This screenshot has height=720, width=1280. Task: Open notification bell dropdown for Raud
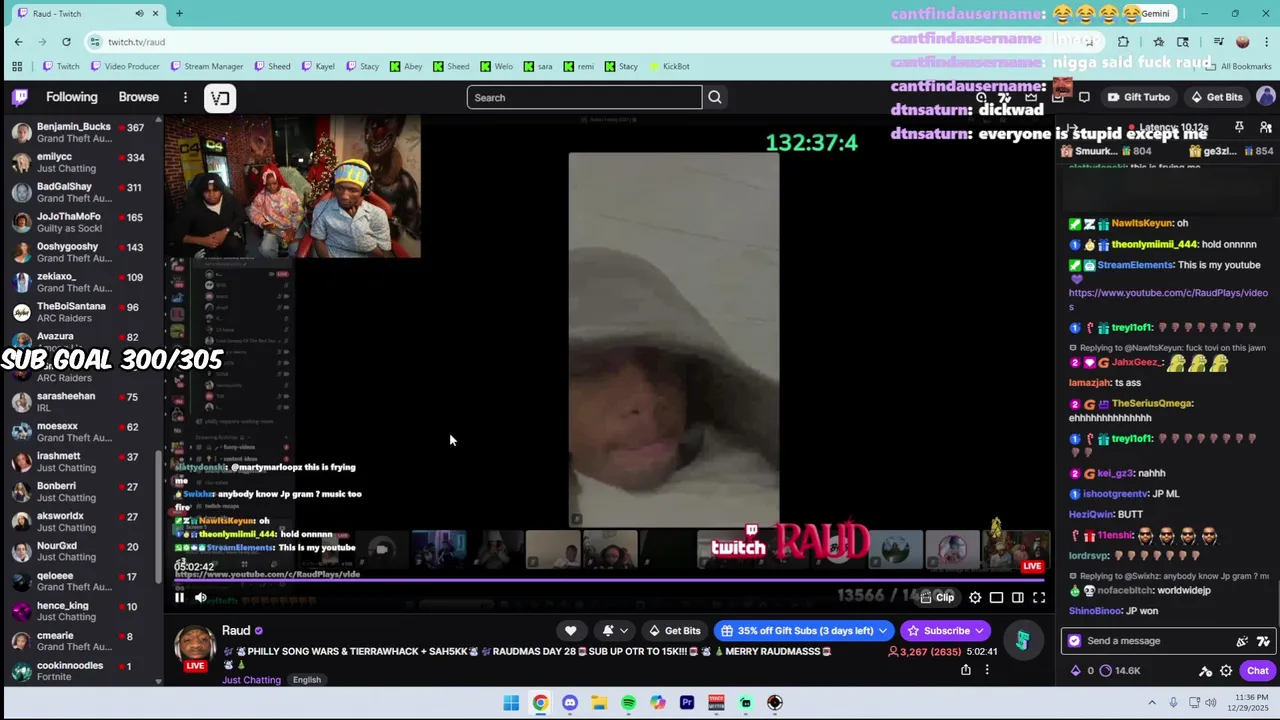pyautogui.click(x=614, y=630)
